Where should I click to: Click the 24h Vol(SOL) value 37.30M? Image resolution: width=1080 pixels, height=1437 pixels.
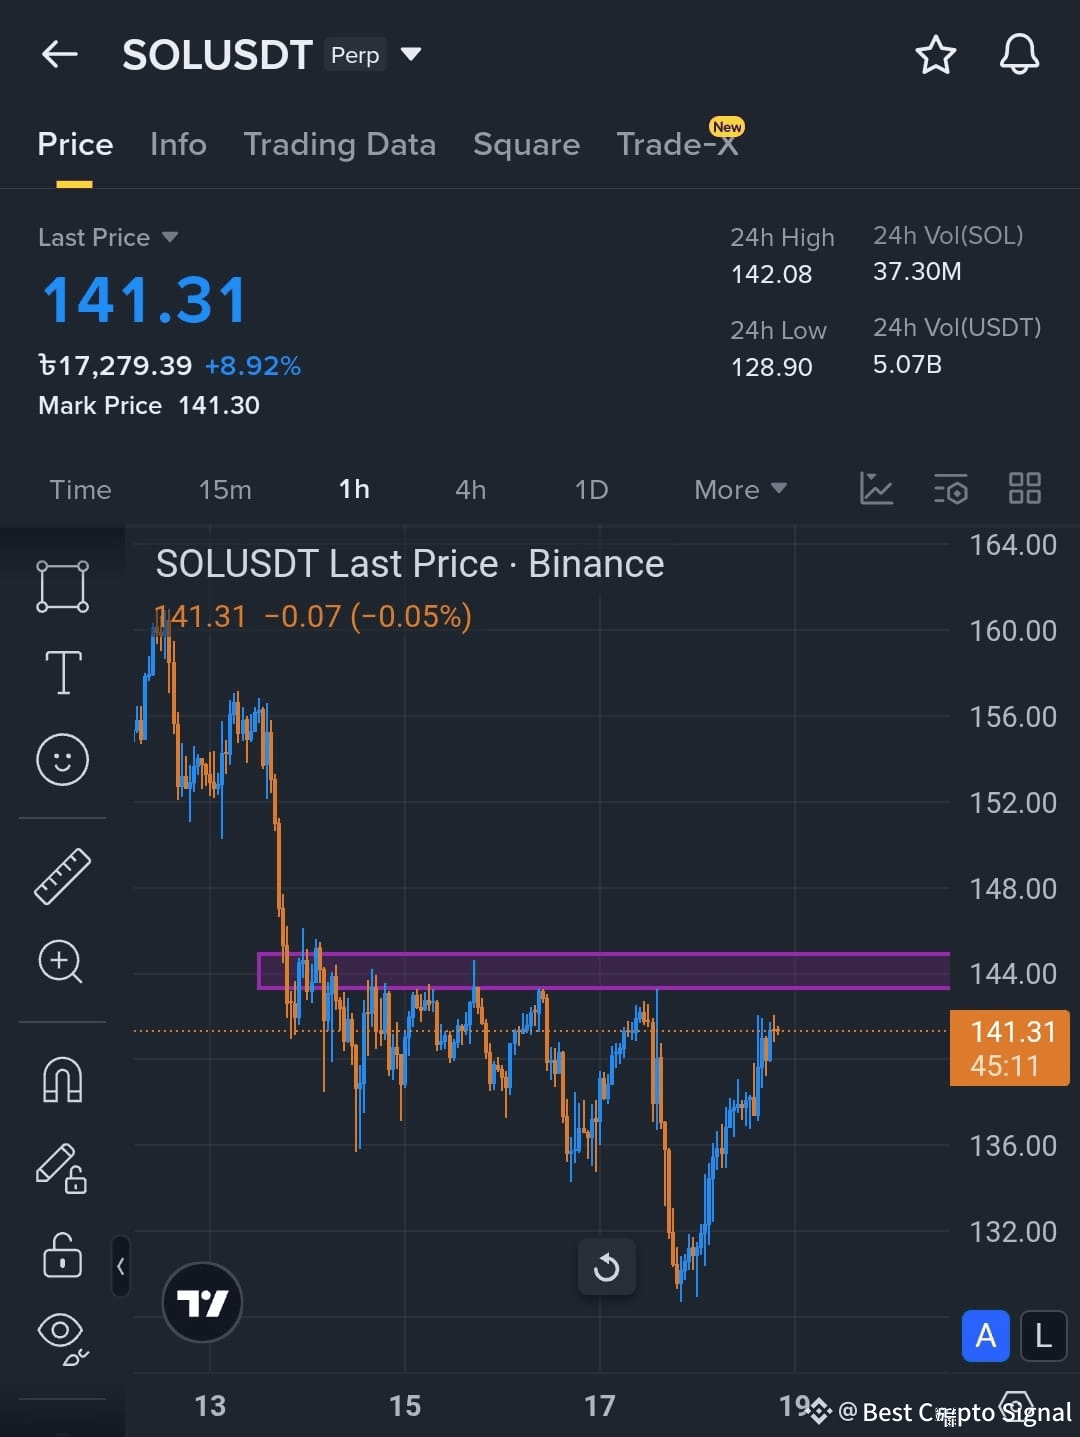(917, 271)
